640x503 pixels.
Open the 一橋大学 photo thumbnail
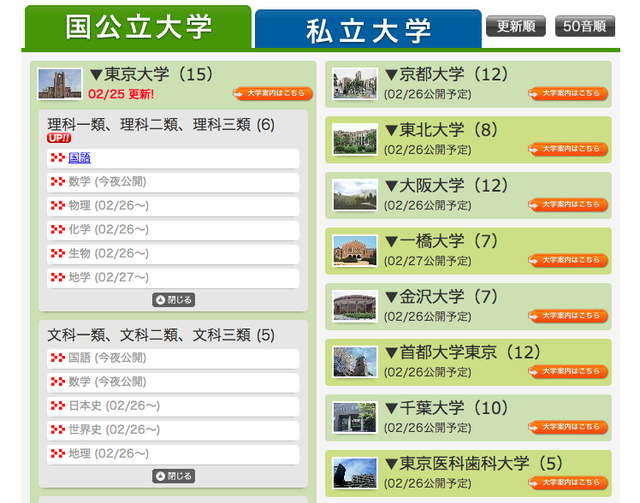point(355,250)
